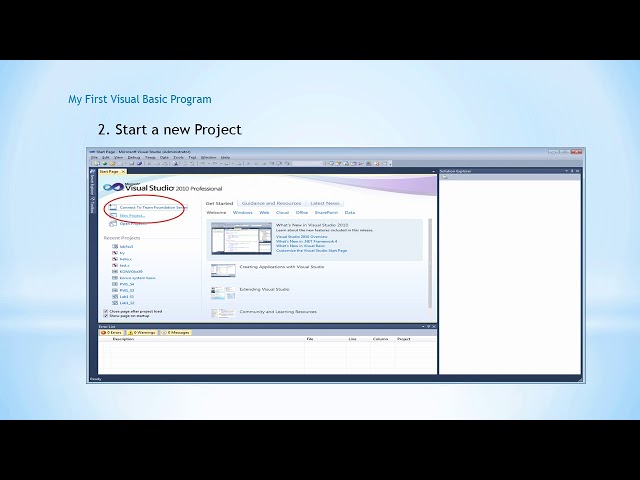Open the Tools menu
This screenshot has height=480, width=640.
coord(178,157)
